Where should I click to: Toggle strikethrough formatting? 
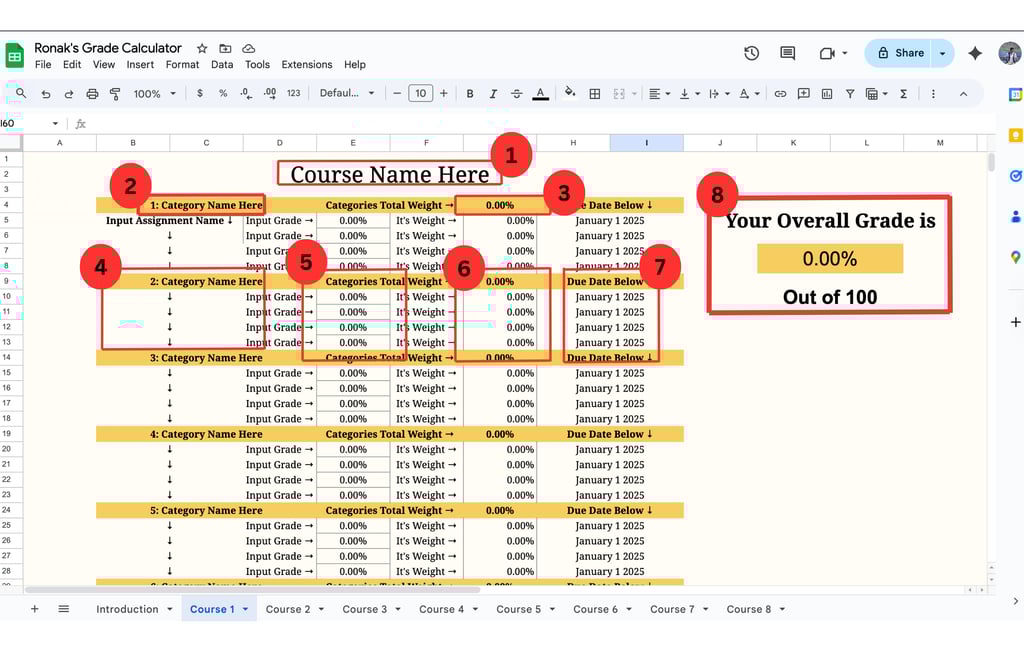[516, 94]
